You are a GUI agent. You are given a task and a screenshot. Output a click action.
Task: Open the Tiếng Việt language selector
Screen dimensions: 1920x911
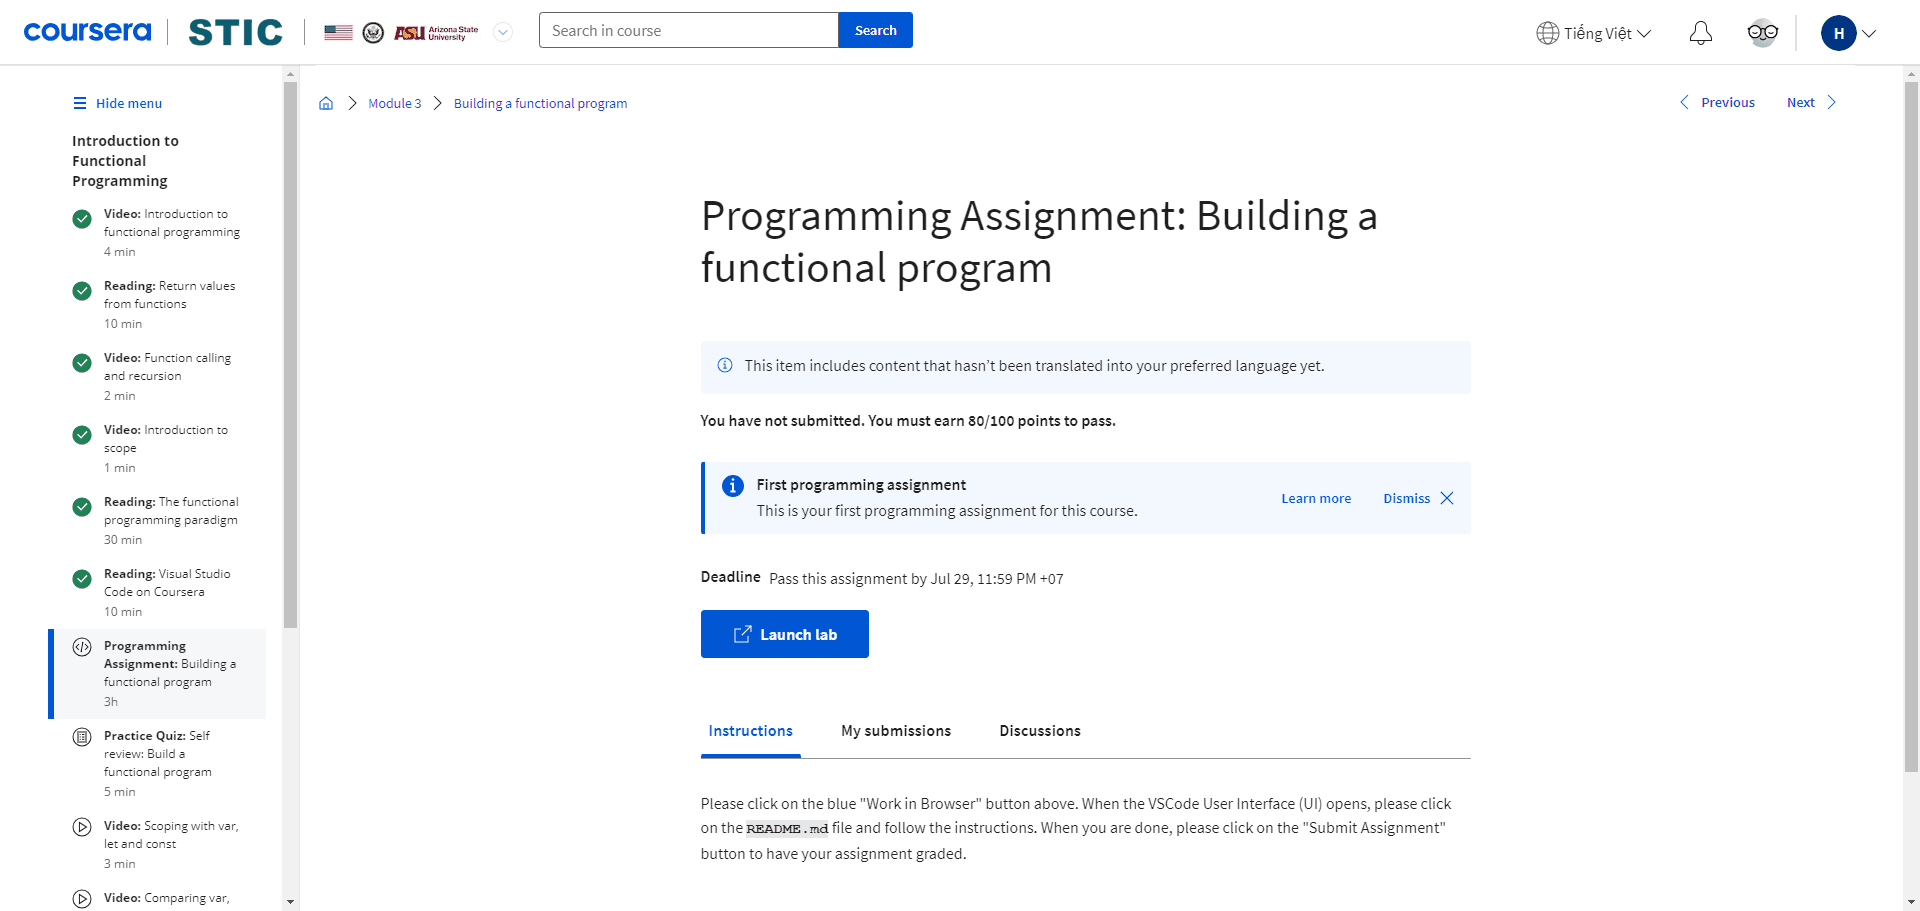pos(1593,33)
